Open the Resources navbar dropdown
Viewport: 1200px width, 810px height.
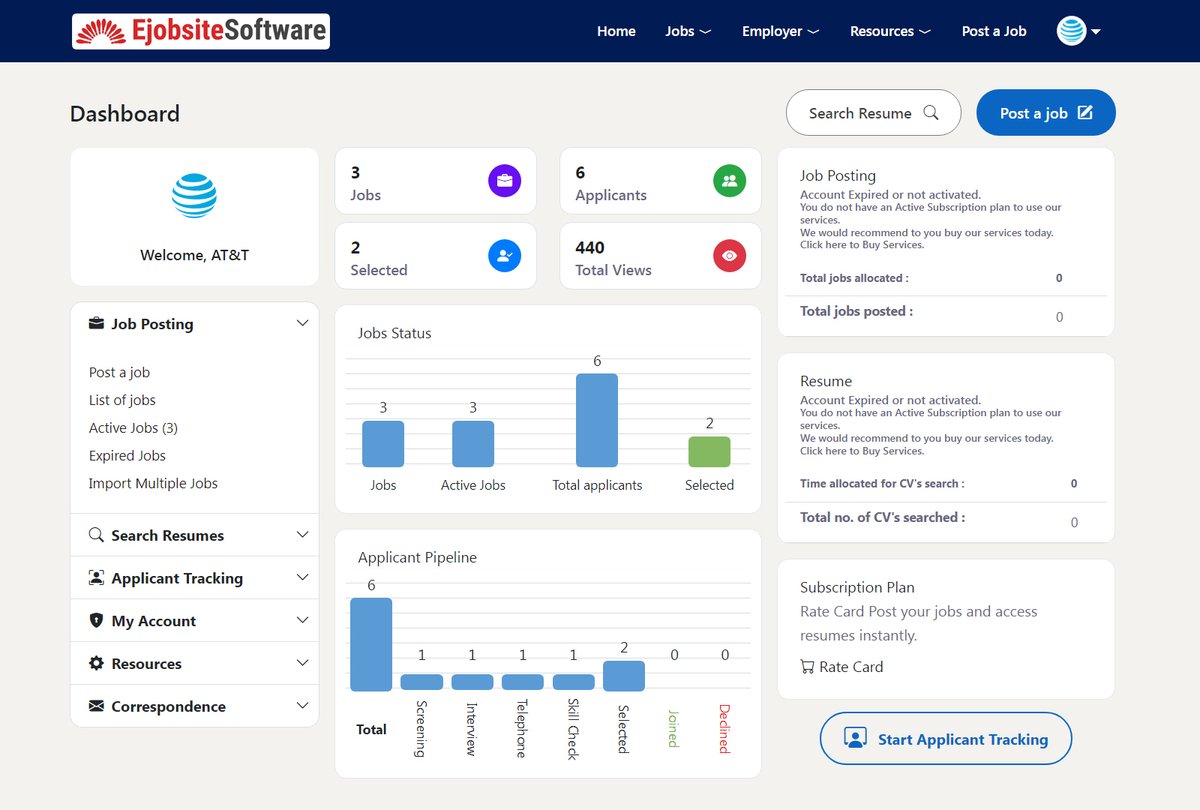pyautogui.click(x=889, y=31)
